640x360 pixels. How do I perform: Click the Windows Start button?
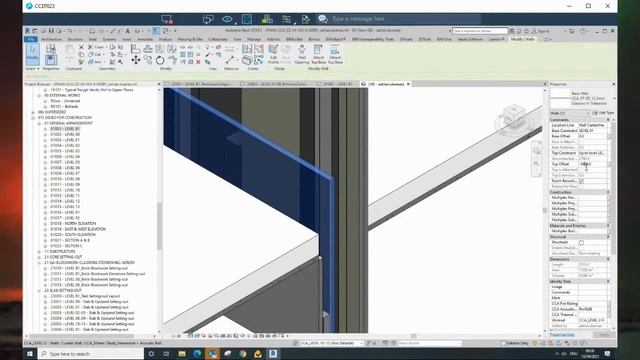(29, 353)
